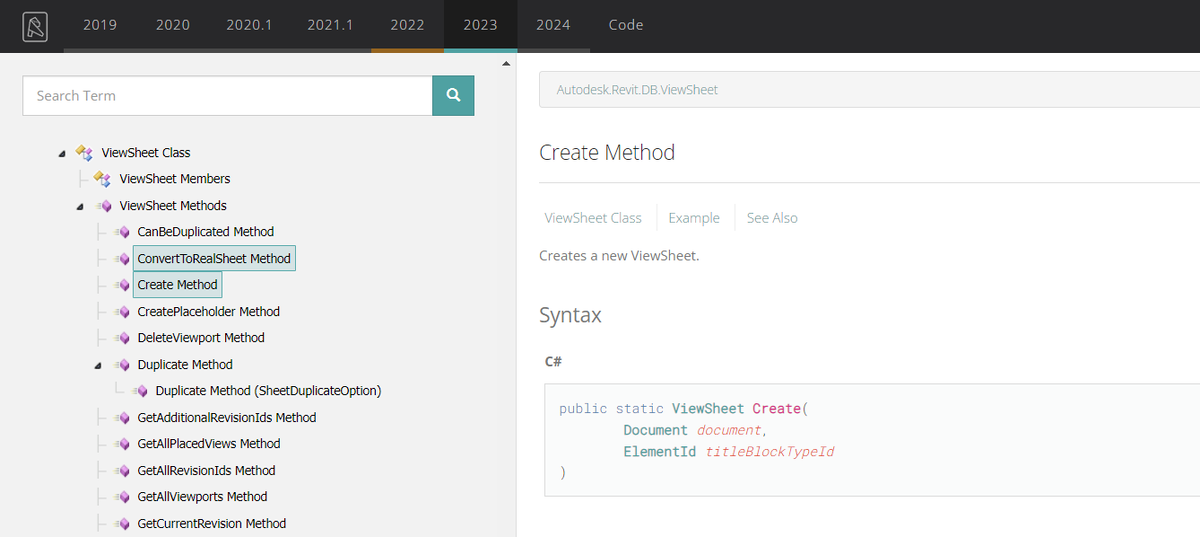Collapse the ViewSheet Class tree node
Viewport: 1200px width, 537px height.
[62, 153]
